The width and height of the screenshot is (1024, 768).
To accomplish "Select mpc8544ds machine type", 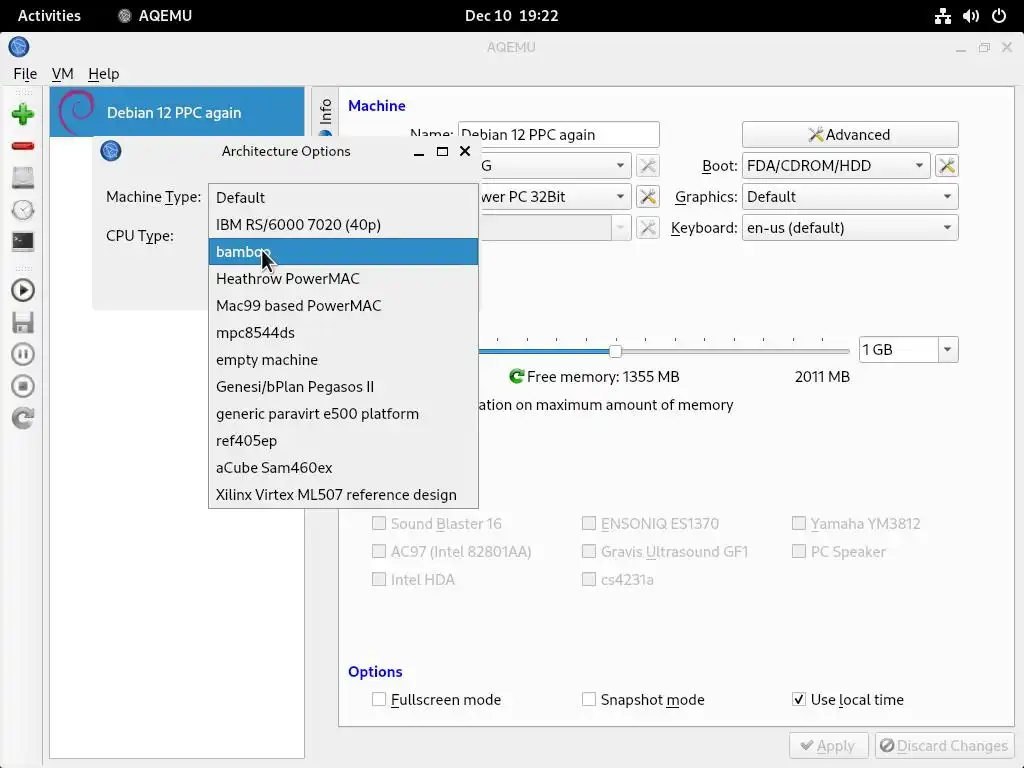I will [344, 332].
